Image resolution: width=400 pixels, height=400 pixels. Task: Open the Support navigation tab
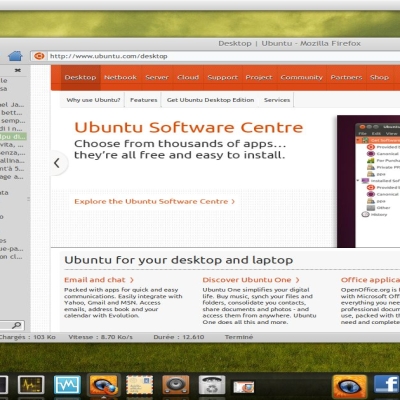point(223,77)
